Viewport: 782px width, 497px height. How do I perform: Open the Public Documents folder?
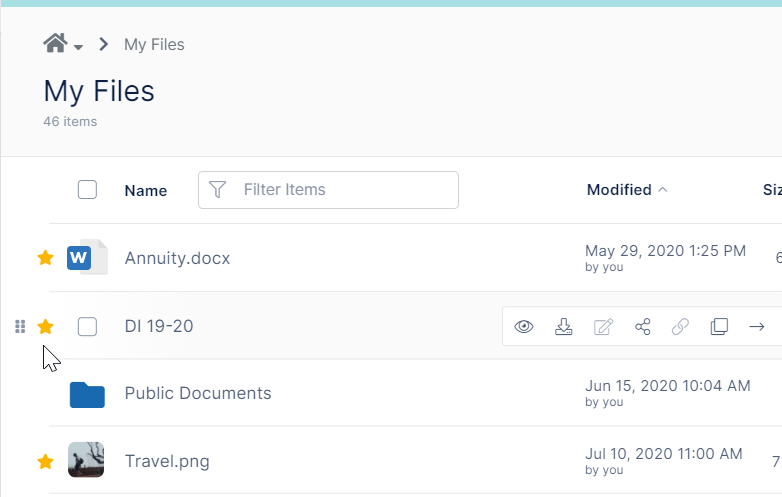[x=197, y=393]
